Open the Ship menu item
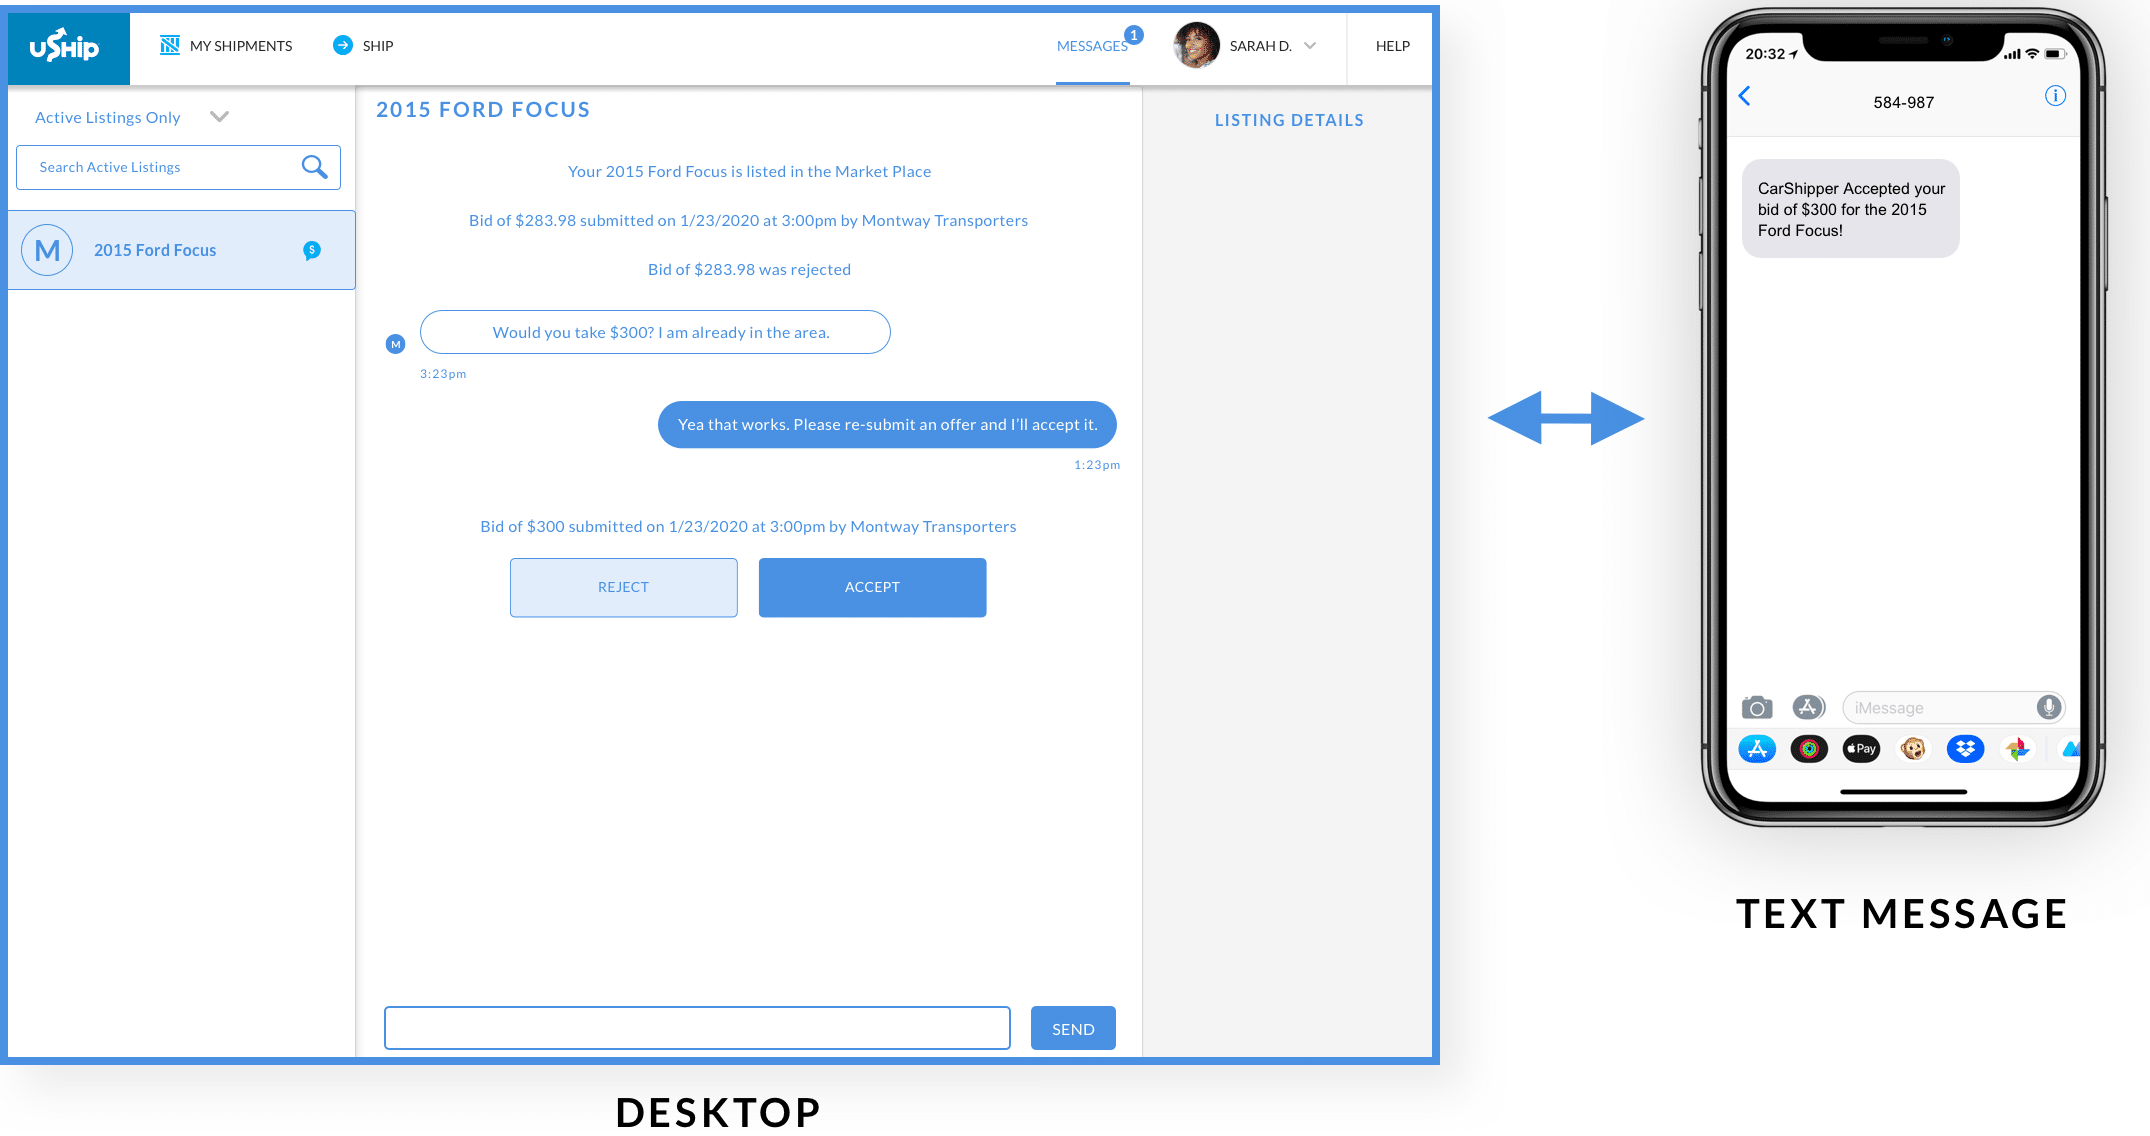The height and width of the screenshot is (1136, 2150). 378,46
